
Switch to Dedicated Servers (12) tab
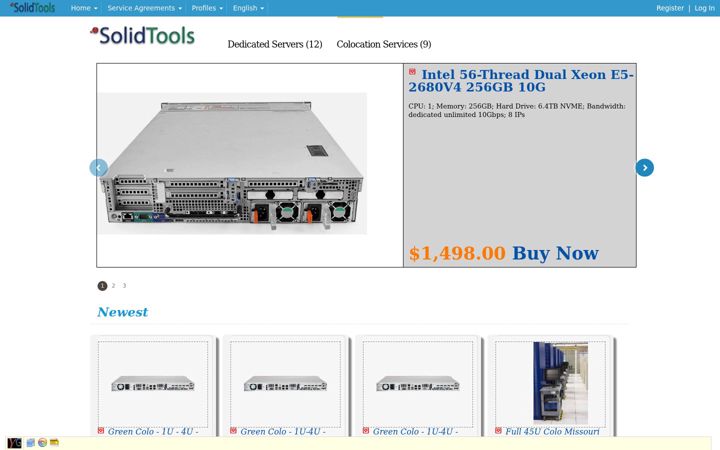pos(275,44)
